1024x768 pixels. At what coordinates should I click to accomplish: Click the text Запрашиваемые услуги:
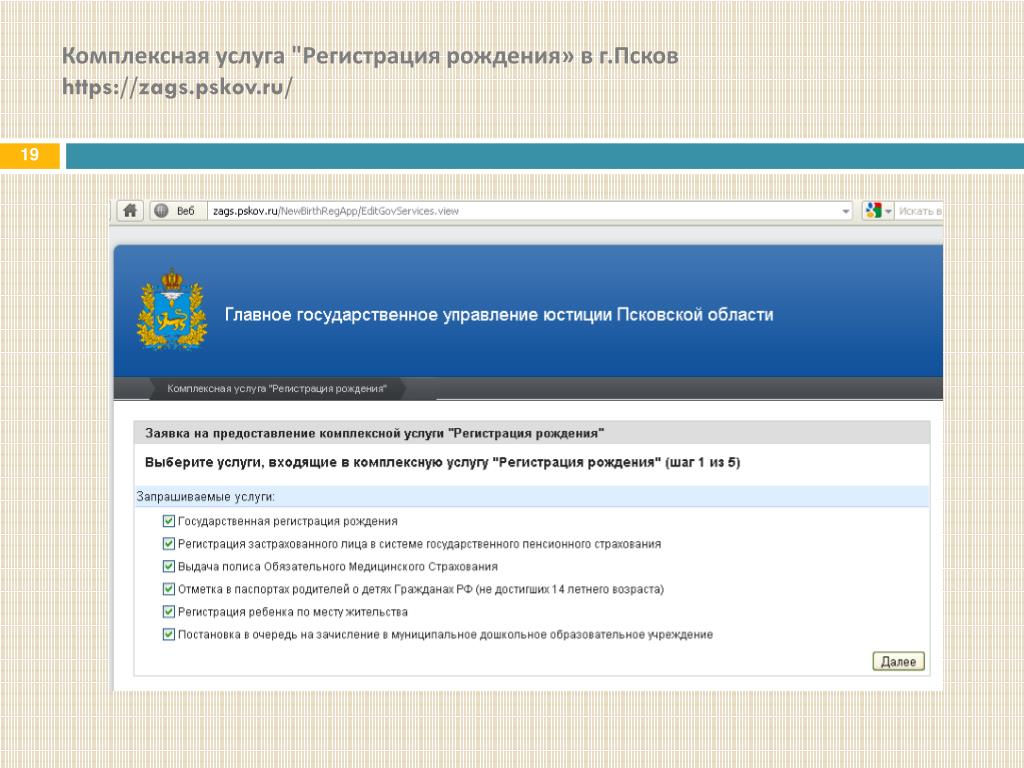(206, 497)
